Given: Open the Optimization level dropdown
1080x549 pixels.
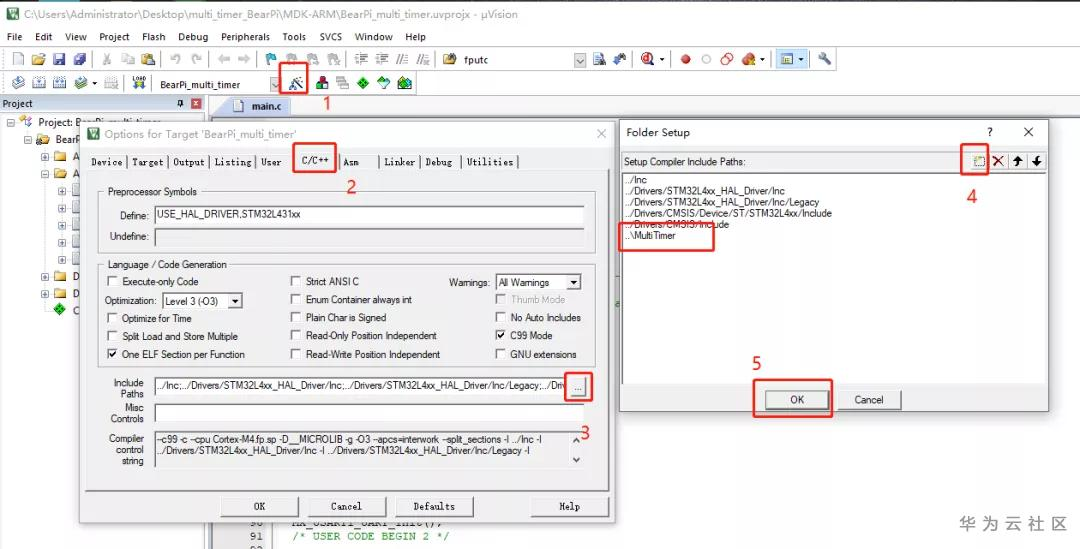Looking at the screenshot, I should (x=235, y=301).
